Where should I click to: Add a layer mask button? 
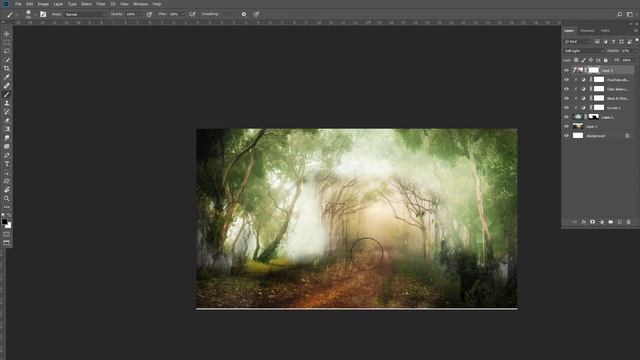(592, 222)
